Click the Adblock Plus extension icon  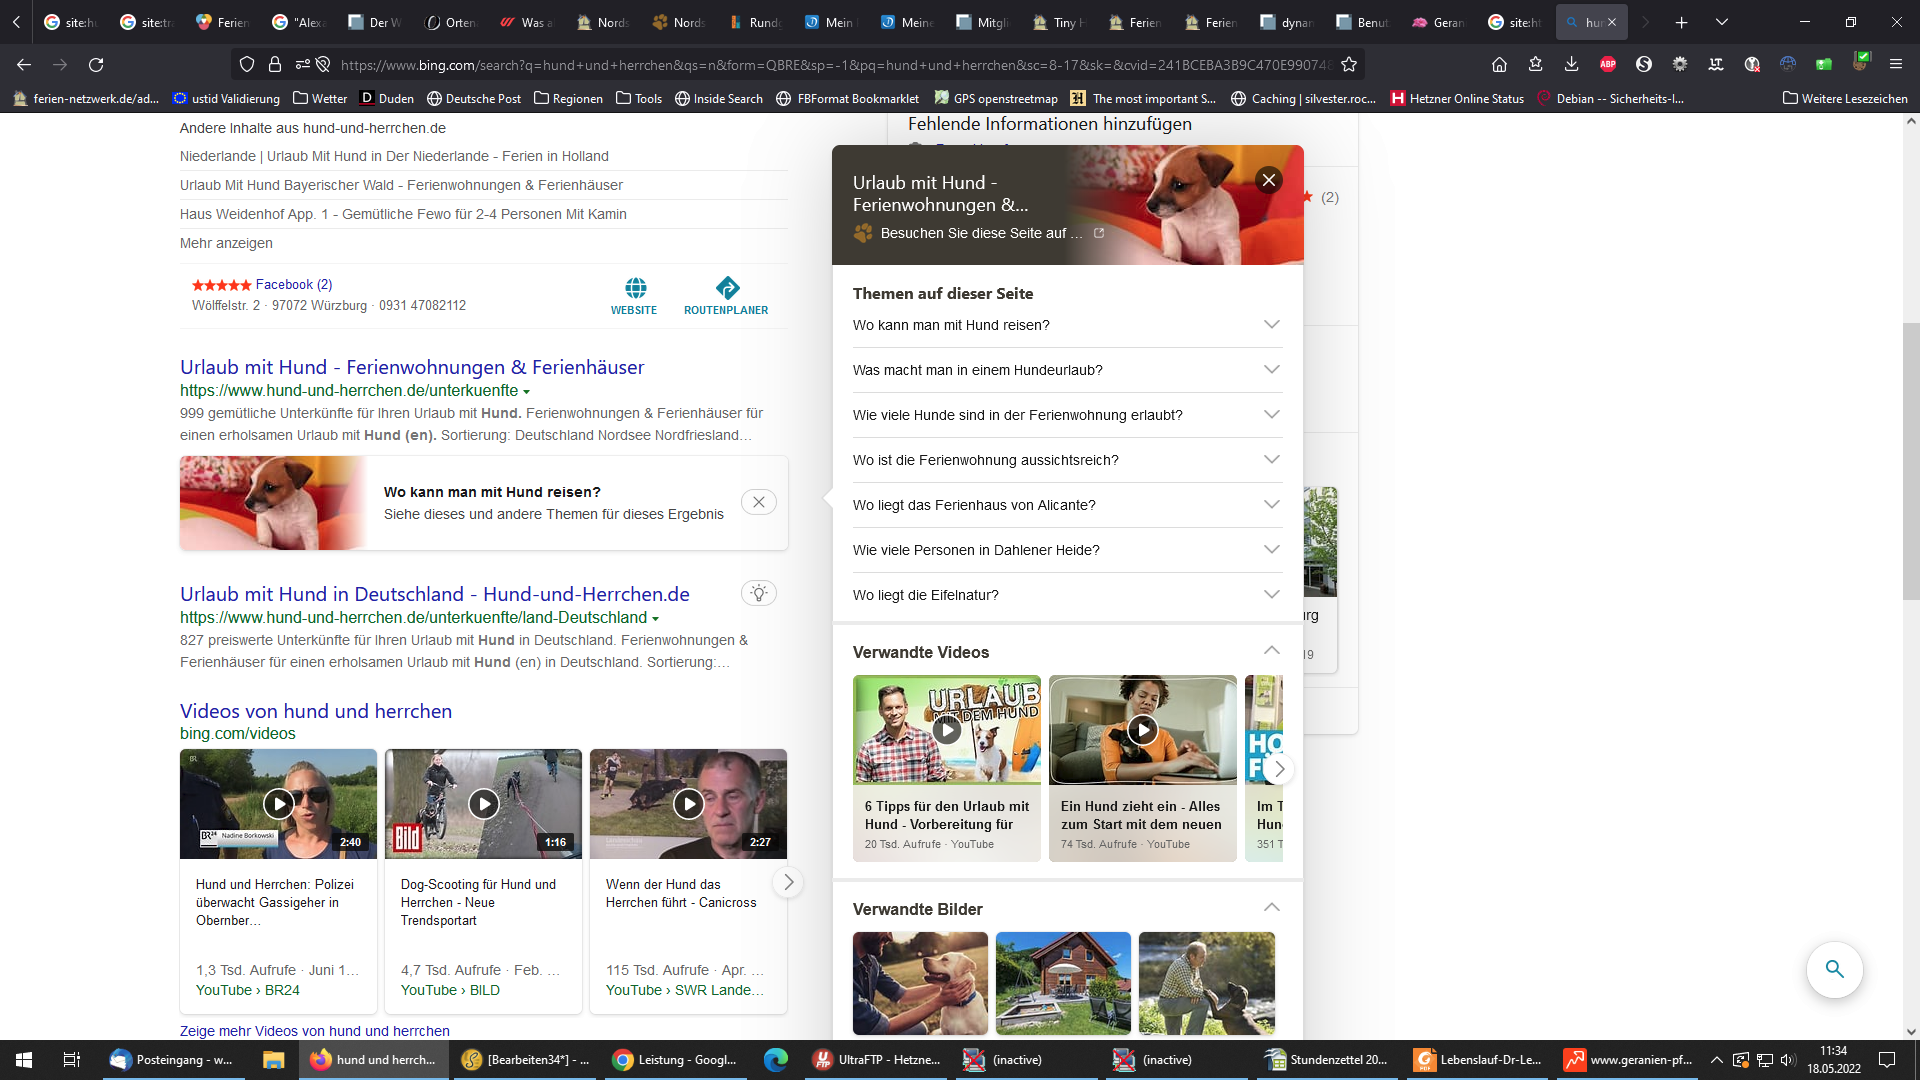1608,64
